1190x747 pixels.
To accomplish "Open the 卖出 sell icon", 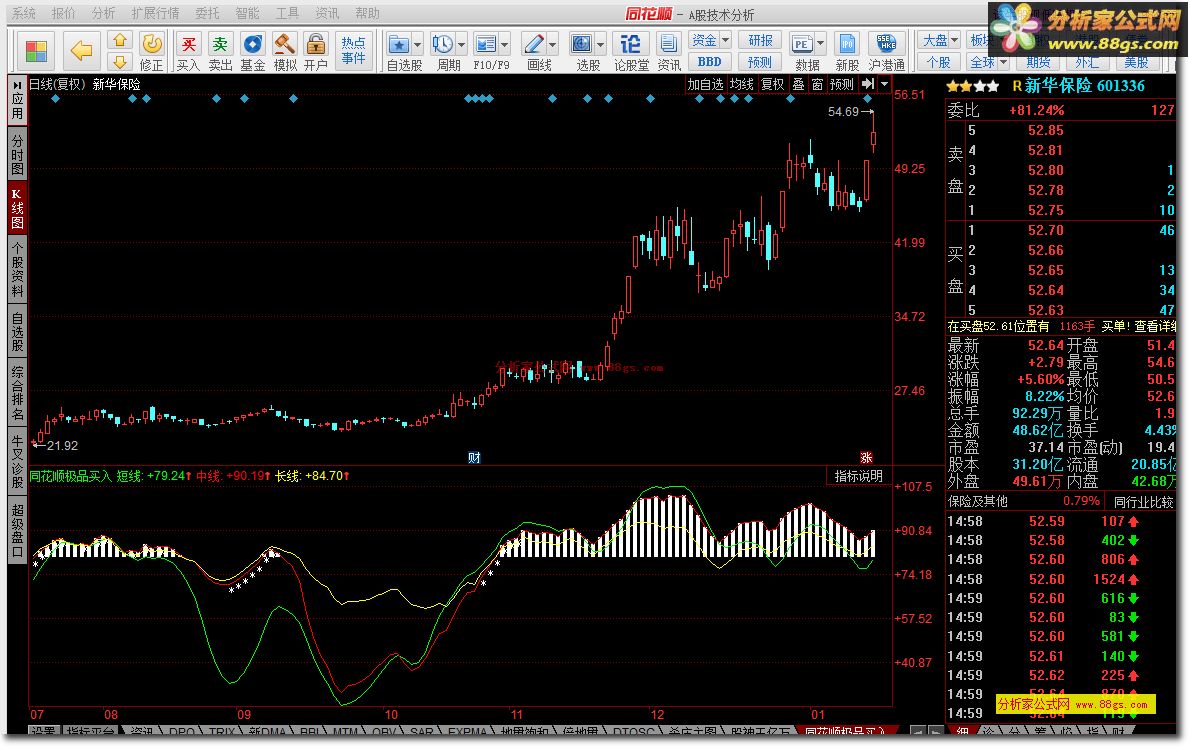I will click(x=220, y=44).
